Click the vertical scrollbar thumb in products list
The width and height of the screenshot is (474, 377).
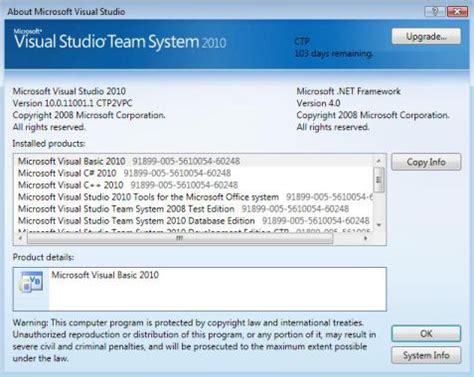tap(379, 180)
